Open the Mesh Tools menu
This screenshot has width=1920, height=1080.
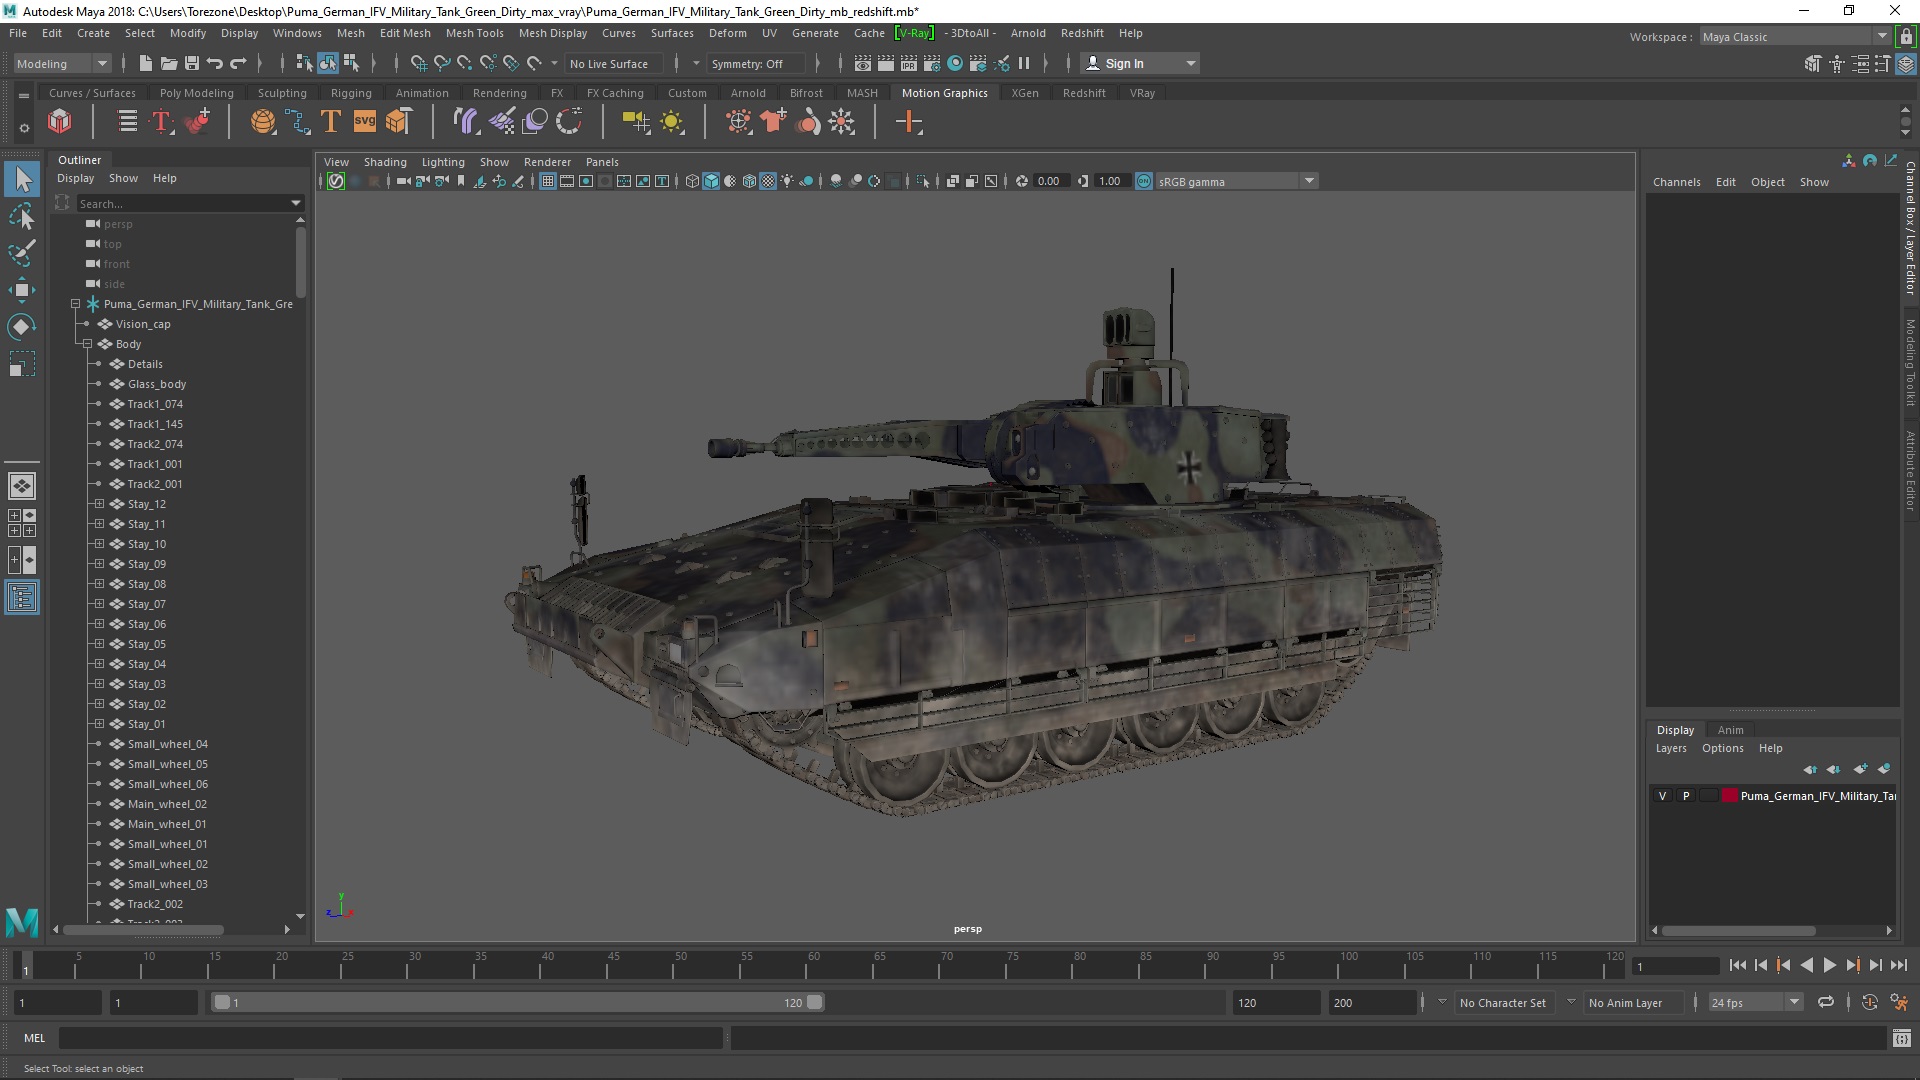pyautogui.click(x=474, y=33)
